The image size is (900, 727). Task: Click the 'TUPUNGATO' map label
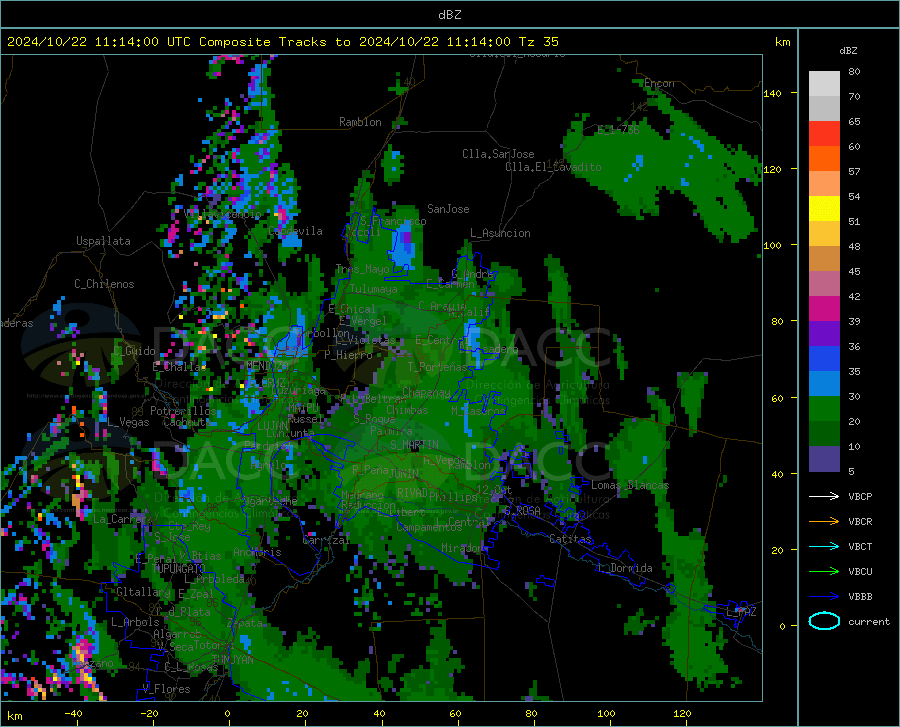click(x=179, y=569)
